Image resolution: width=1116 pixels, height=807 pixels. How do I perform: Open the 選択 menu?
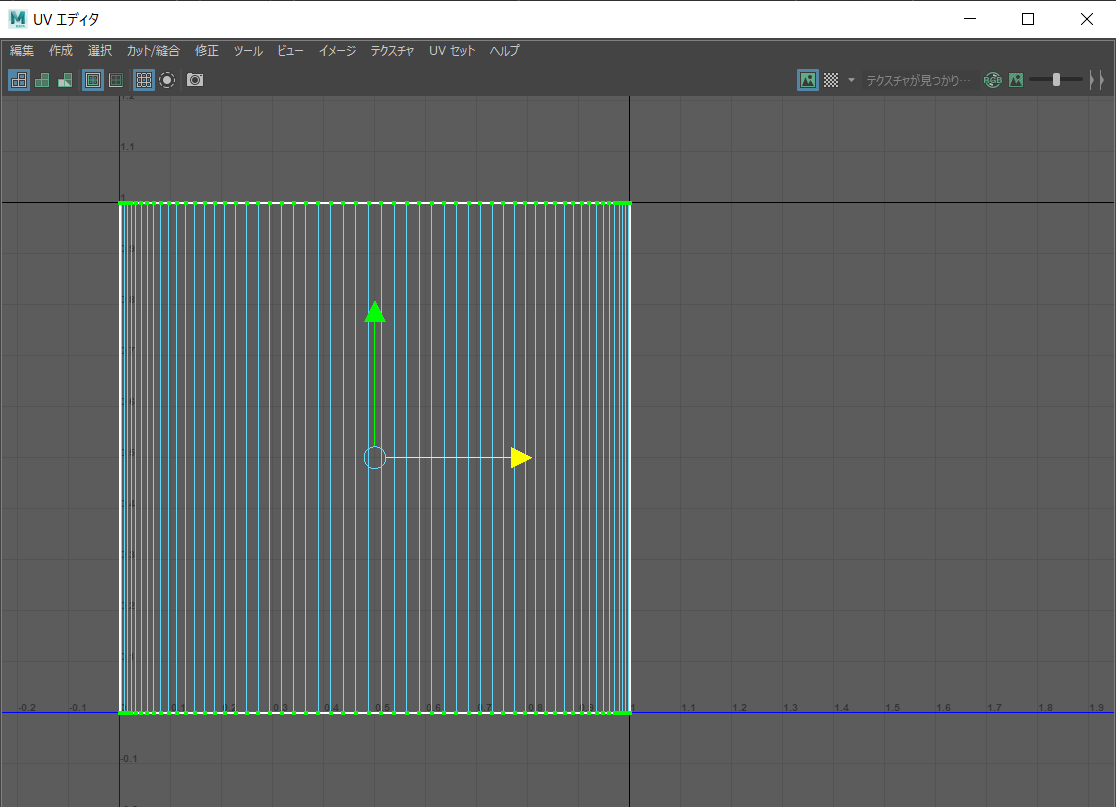click(x=100, y=51)
